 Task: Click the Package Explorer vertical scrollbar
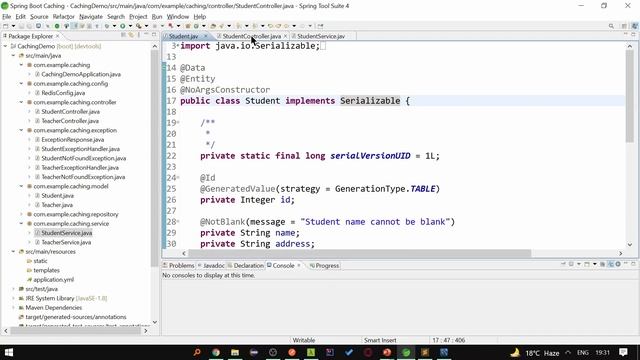(x=155, y=159)
